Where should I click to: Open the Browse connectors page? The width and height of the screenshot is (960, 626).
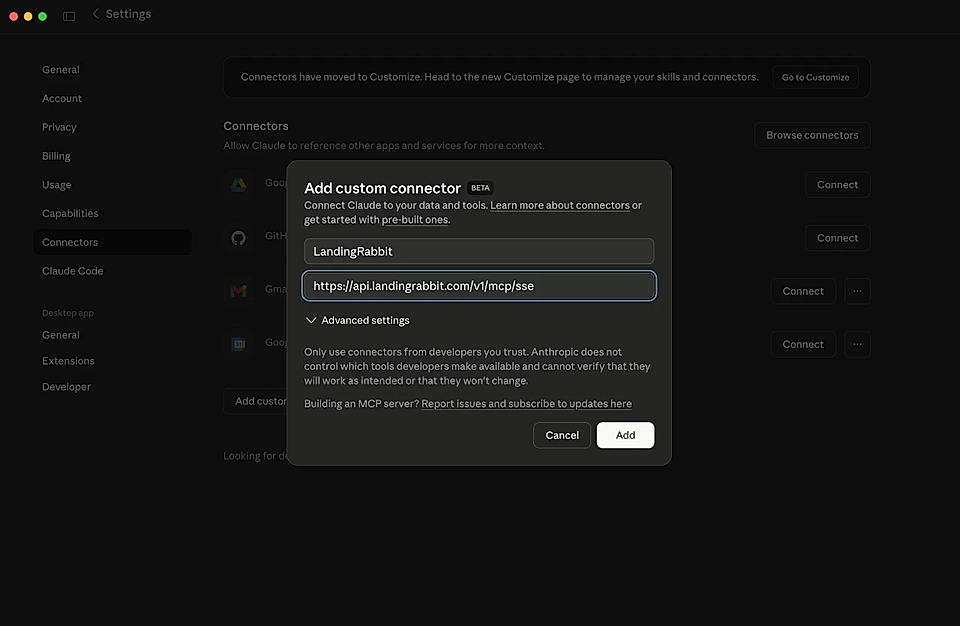pyautogui.click(x=812, y=134)
